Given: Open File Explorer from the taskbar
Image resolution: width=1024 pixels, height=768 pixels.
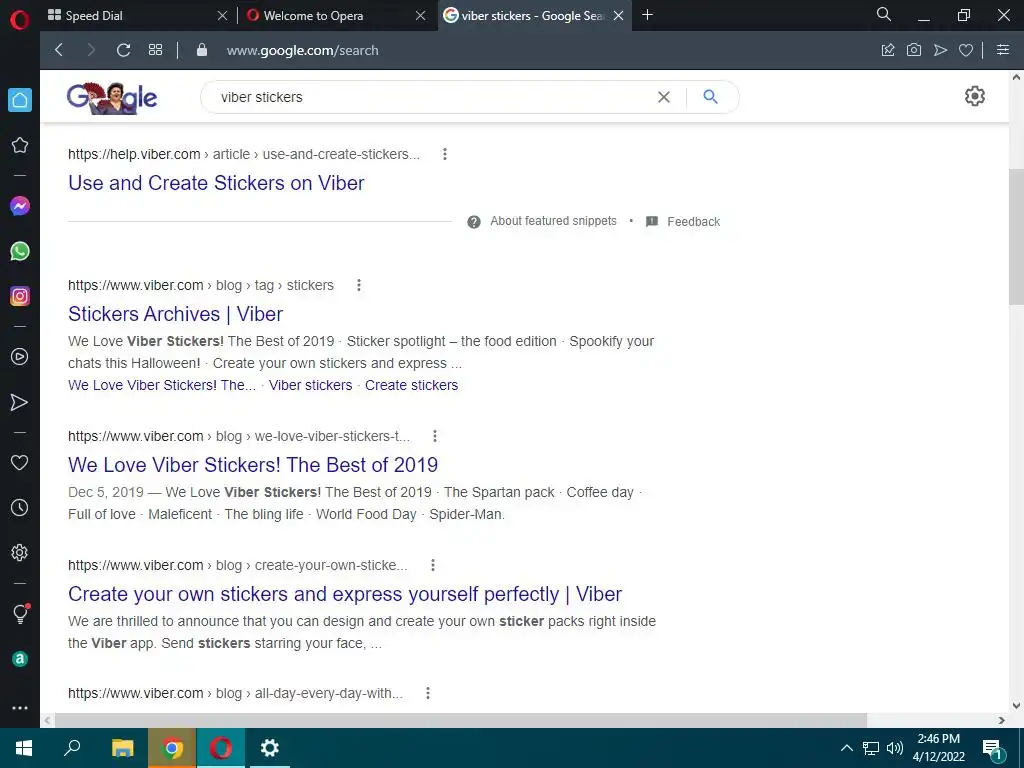Looking at the screenshot, I should click(123, 748).
